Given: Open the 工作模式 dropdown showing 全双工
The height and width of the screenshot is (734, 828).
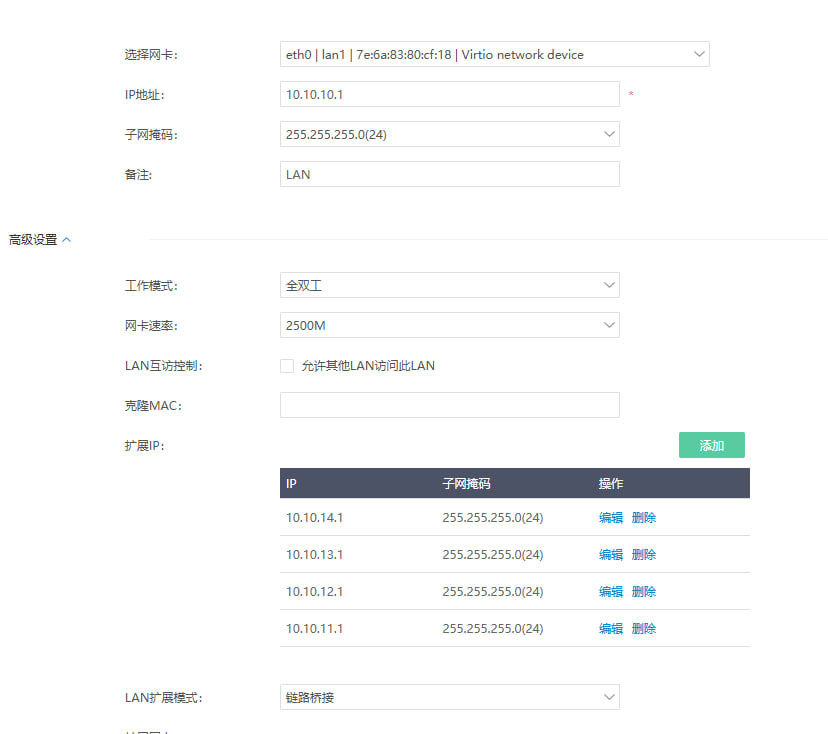Looking at the screenshot, I should (x=449, y=285).
